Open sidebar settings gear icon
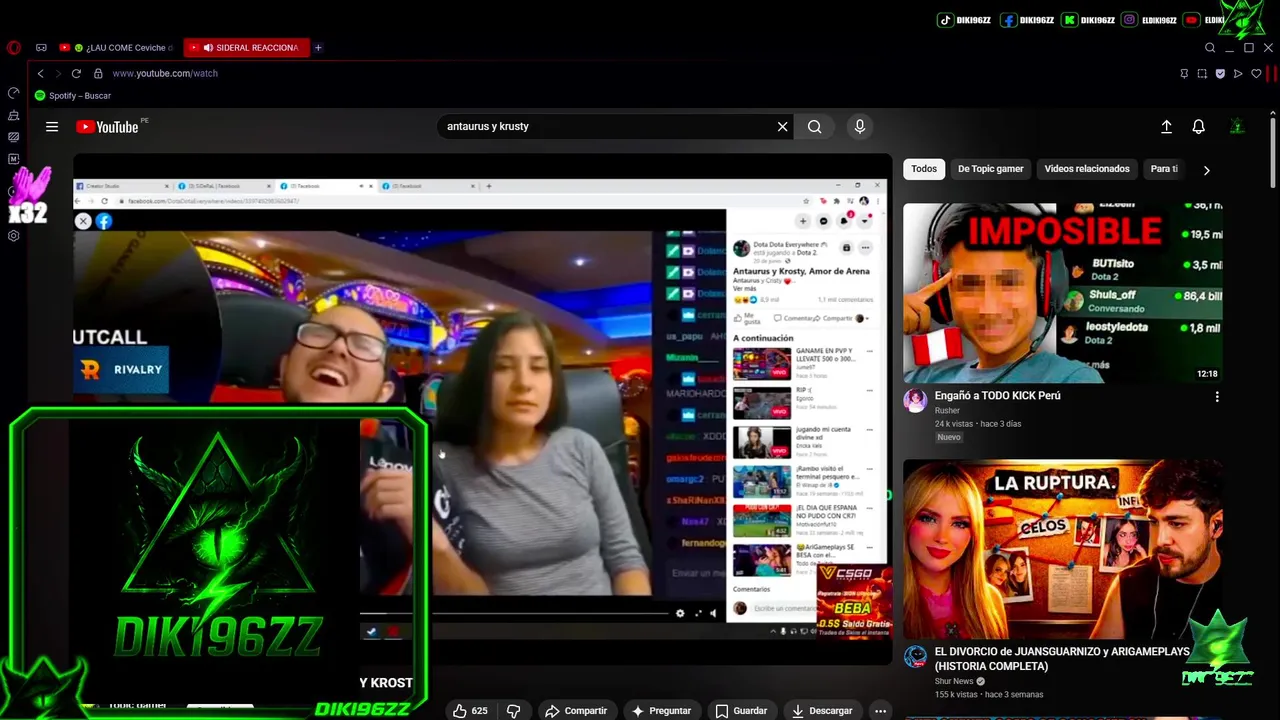The width and height of the screenshot is (1280, 720). pos(13,236)
